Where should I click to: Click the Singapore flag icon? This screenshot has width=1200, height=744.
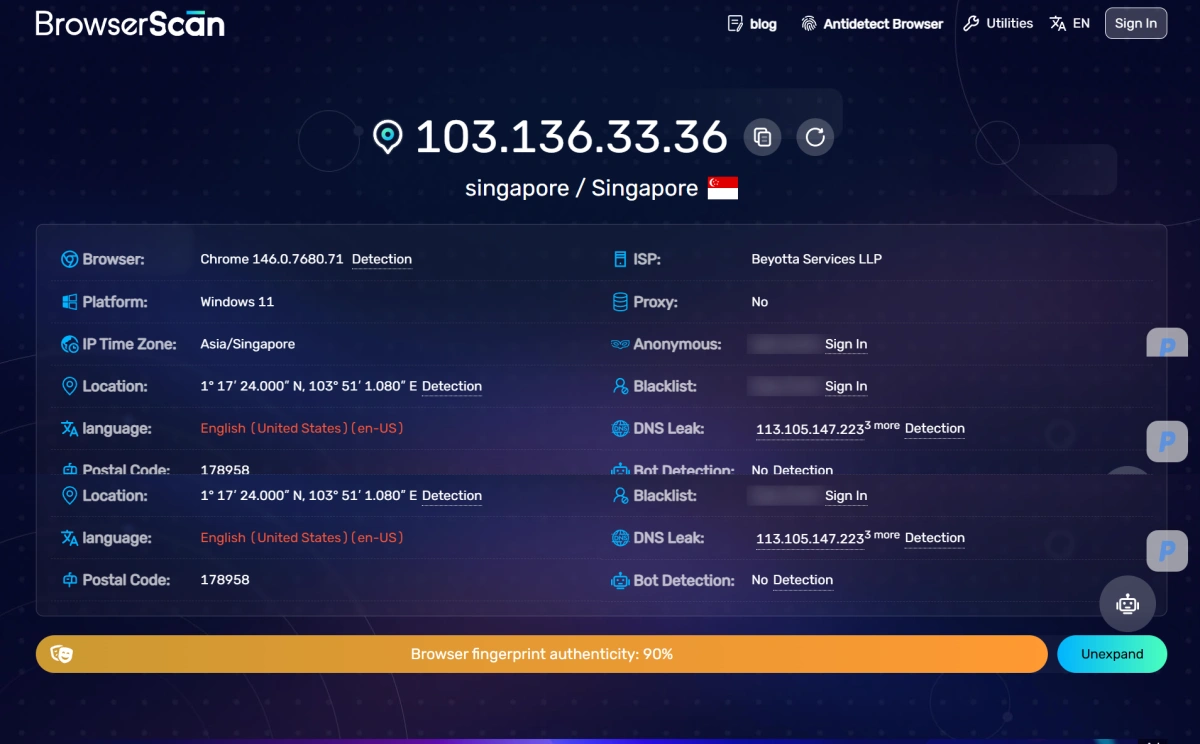(723, 188)
